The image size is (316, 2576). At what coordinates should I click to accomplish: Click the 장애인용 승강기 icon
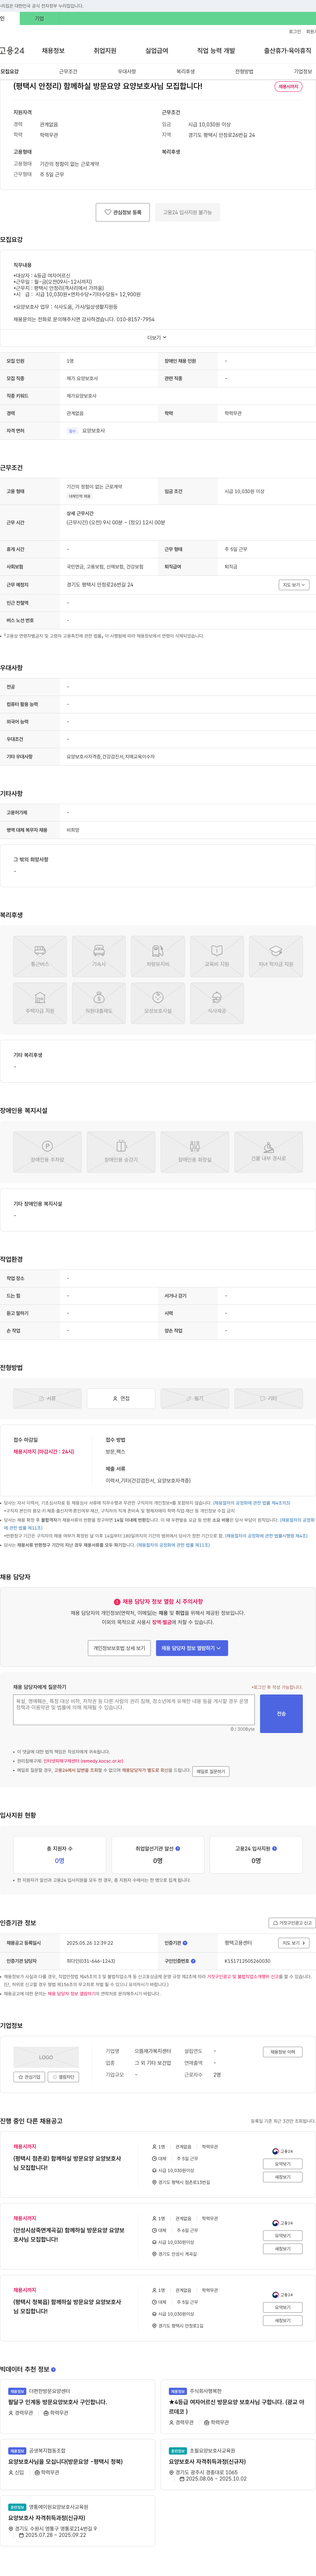tap(121, 1152)
